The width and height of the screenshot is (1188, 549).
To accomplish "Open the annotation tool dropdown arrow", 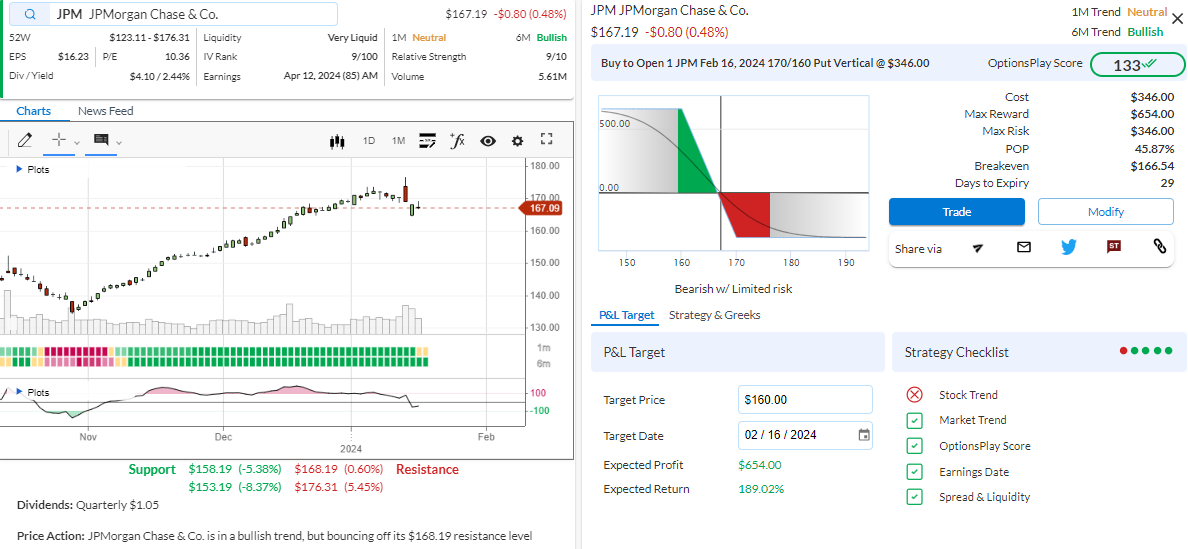I will [x=119, y=142].
